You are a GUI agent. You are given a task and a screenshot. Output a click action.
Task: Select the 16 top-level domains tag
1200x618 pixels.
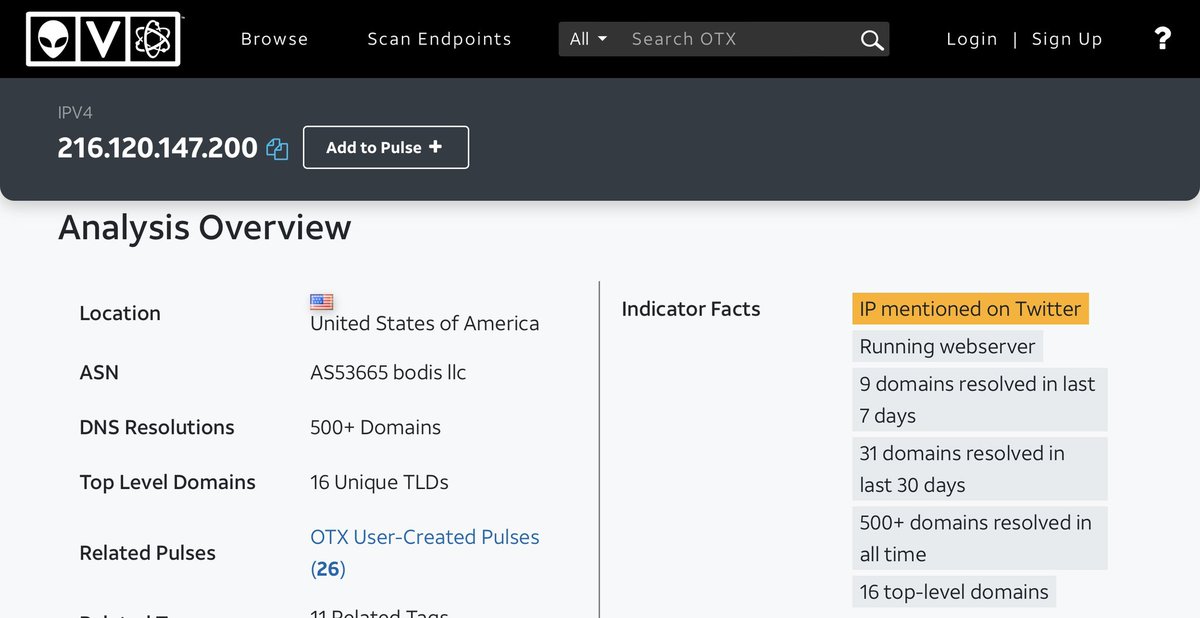pos(953,591)
